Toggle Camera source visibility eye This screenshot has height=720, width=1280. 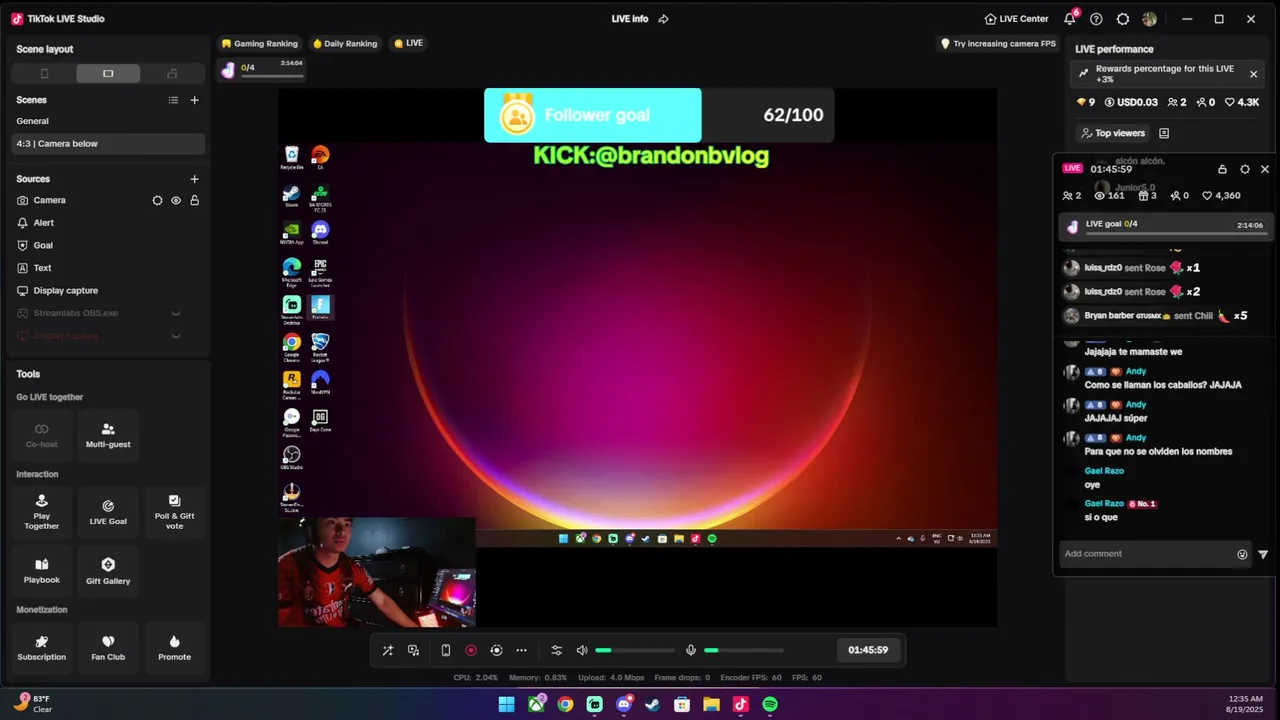tap(176, 200)
